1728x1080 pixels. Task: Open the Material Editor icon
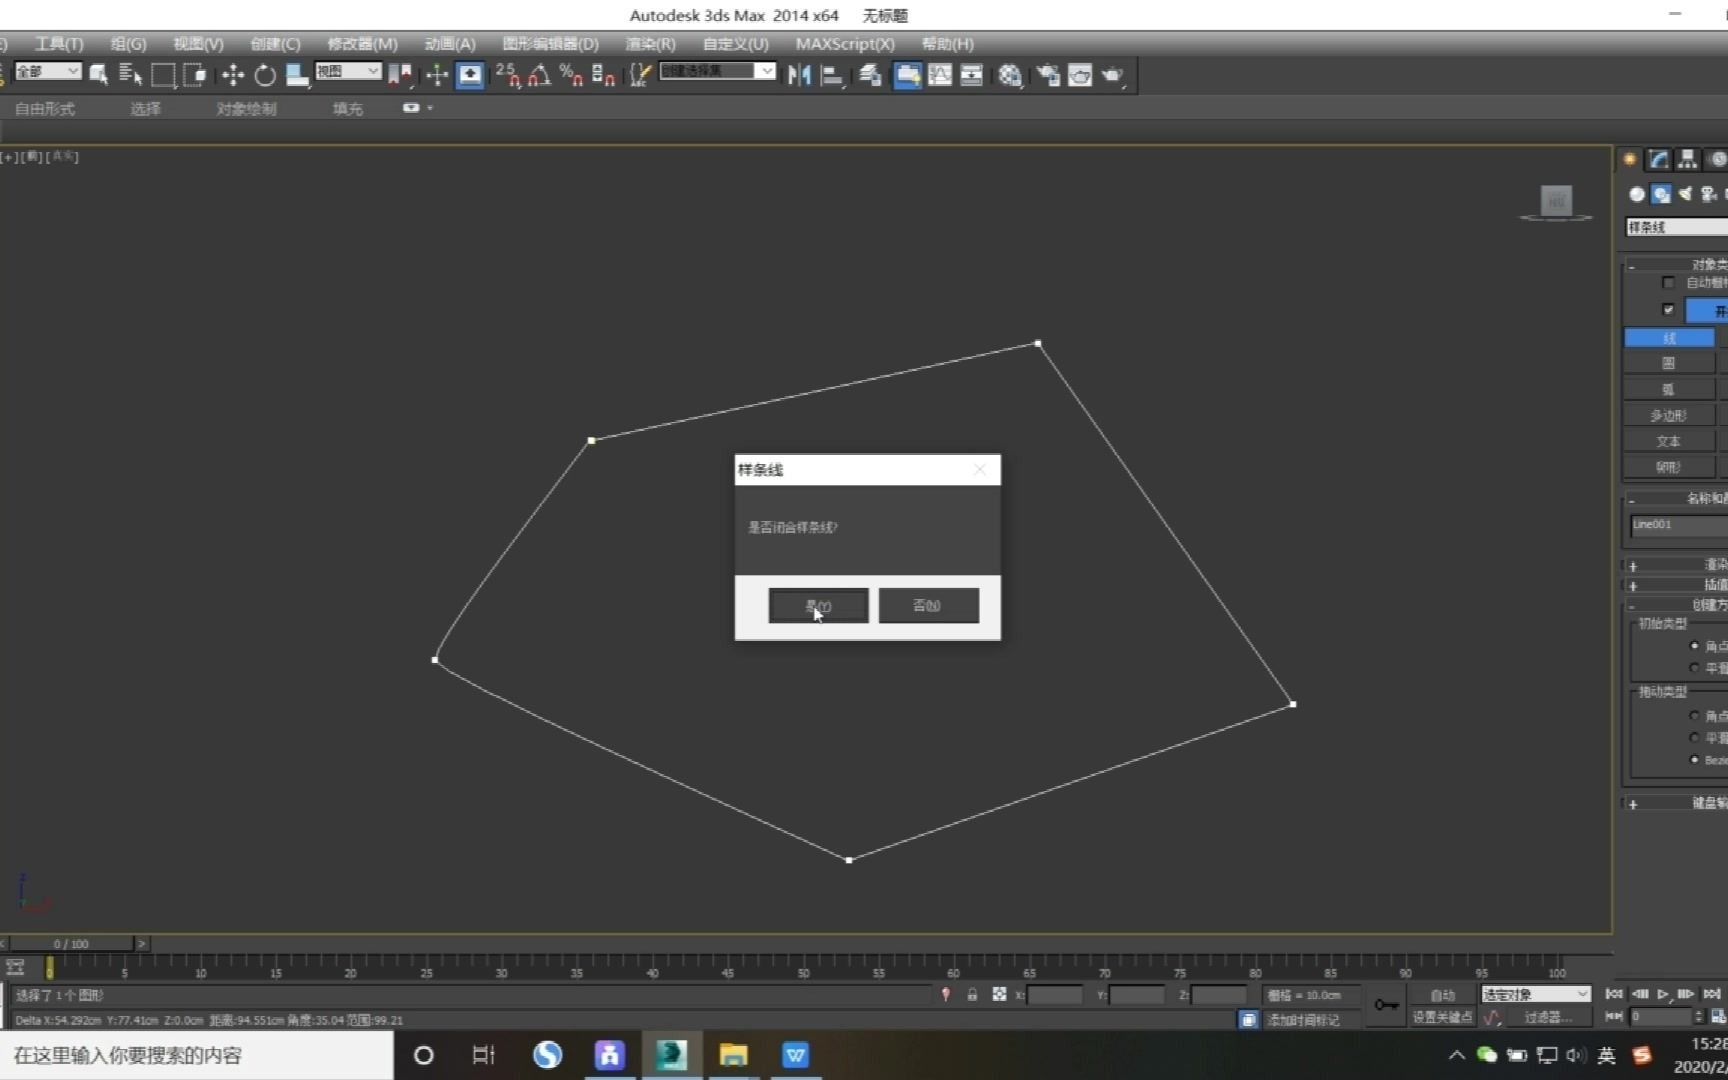(x=1010, y=75)
